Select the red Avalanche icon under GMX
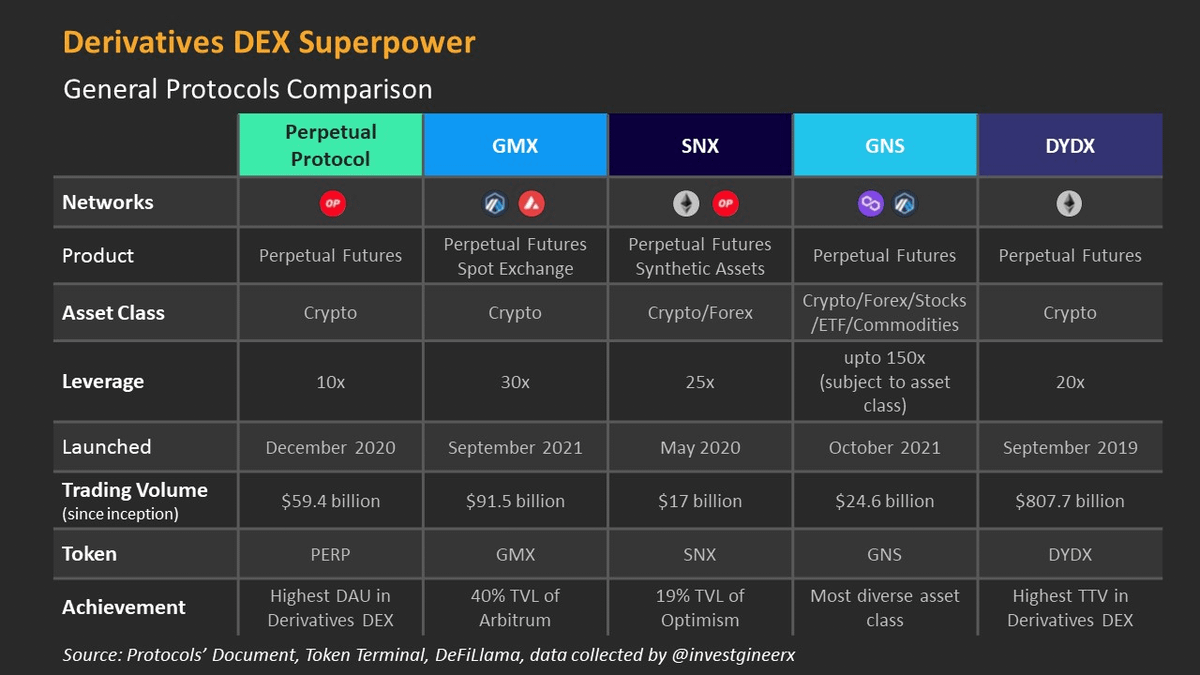 click(x=531, y=204)
